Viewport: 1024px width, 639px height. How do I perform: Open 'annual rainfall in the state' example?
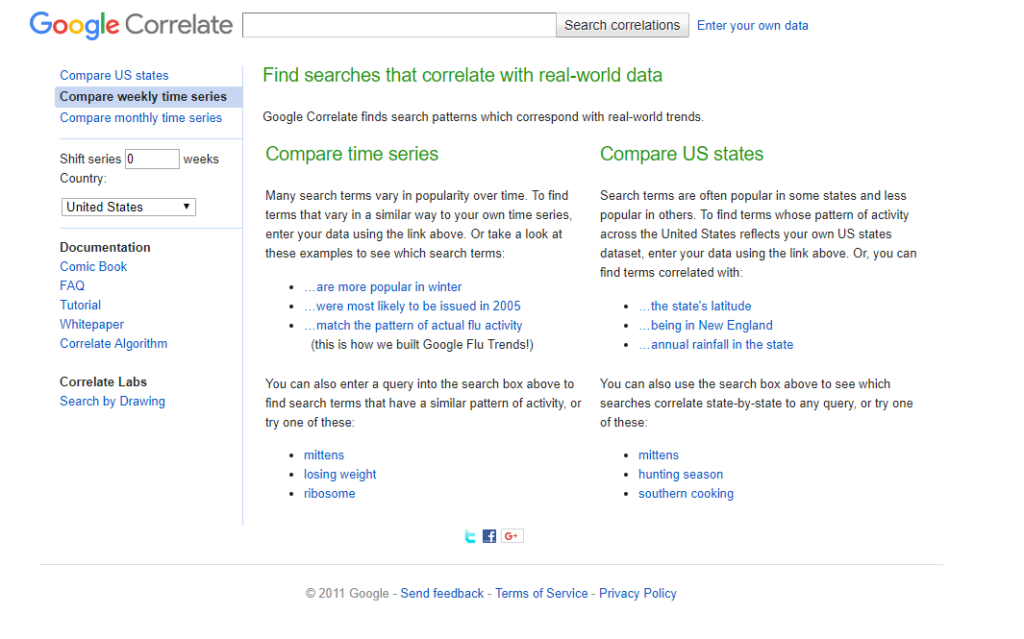tap(716, 344)
